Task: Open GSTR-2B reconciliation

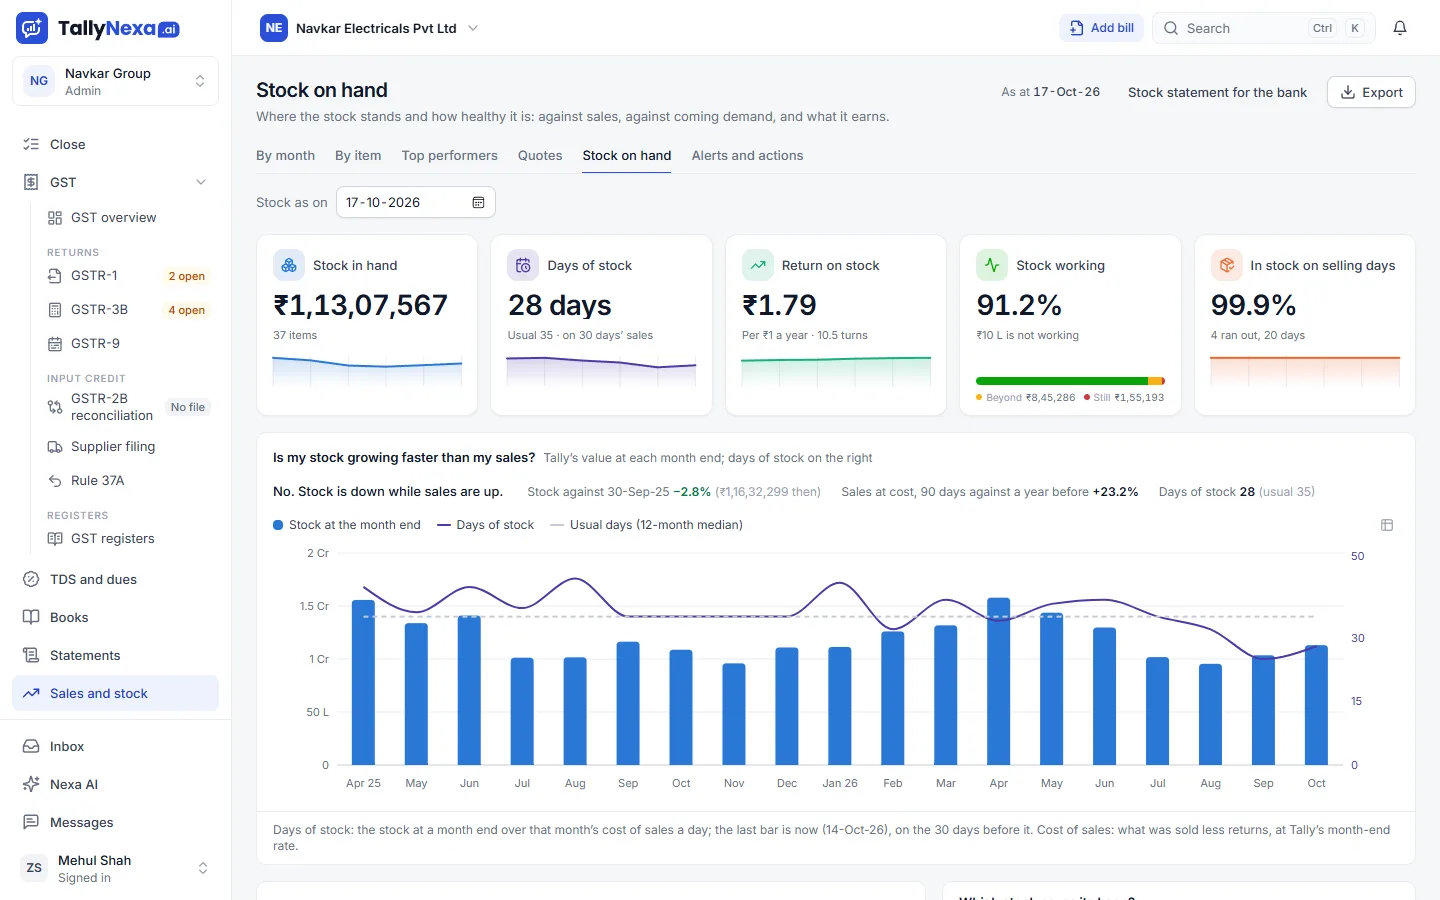Action: tap(127, 407)
